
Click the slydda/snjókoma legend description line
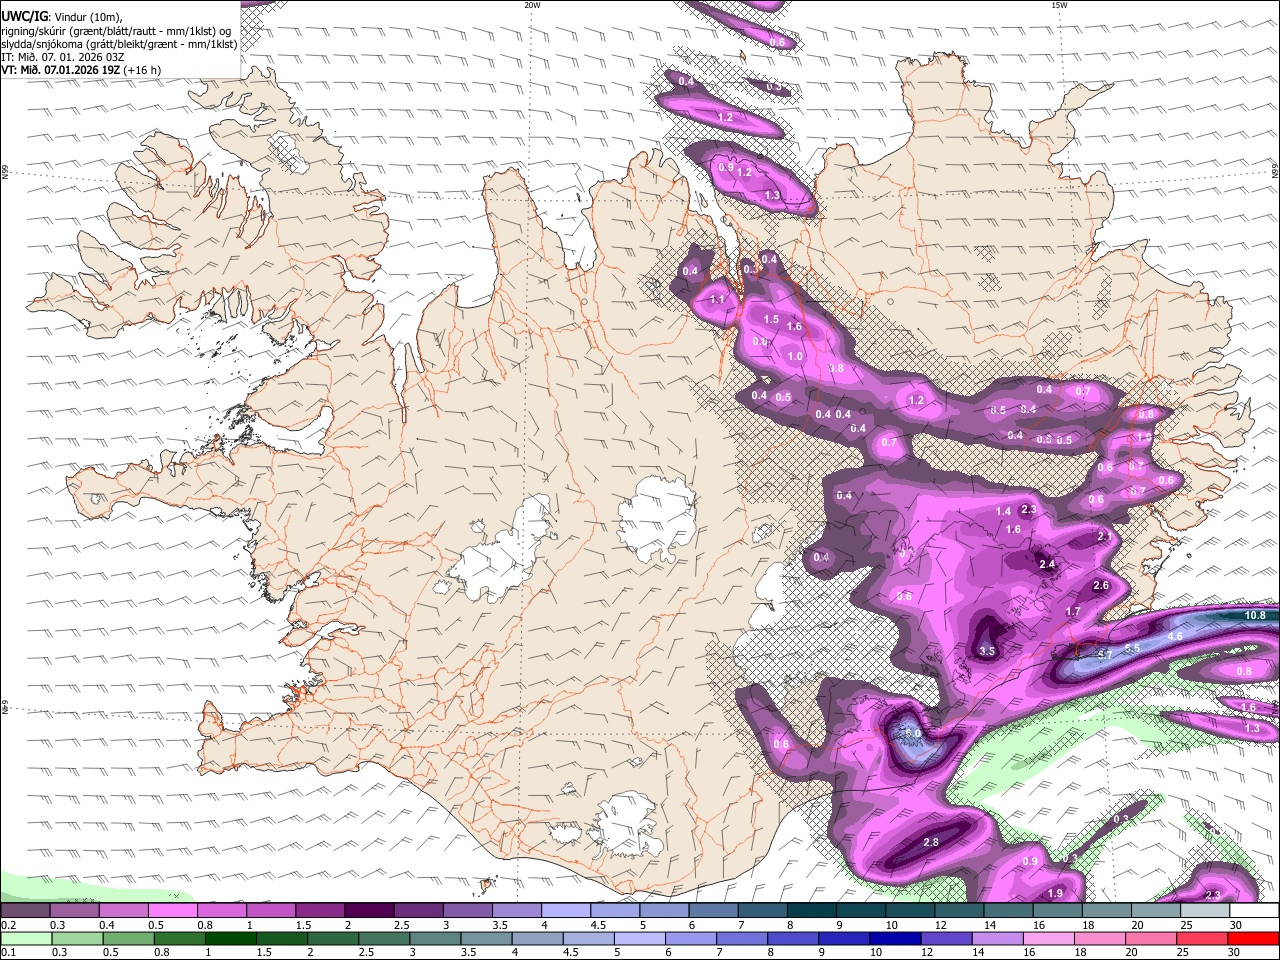119,43
